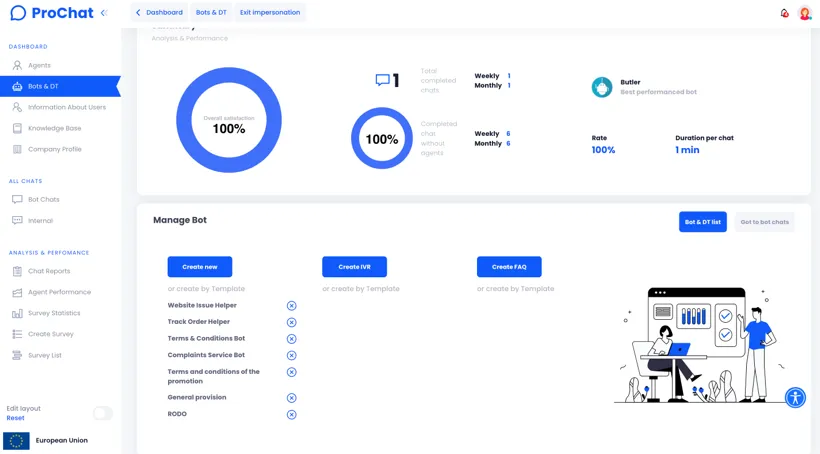Click the notification bell icon

tap(784, 13)
